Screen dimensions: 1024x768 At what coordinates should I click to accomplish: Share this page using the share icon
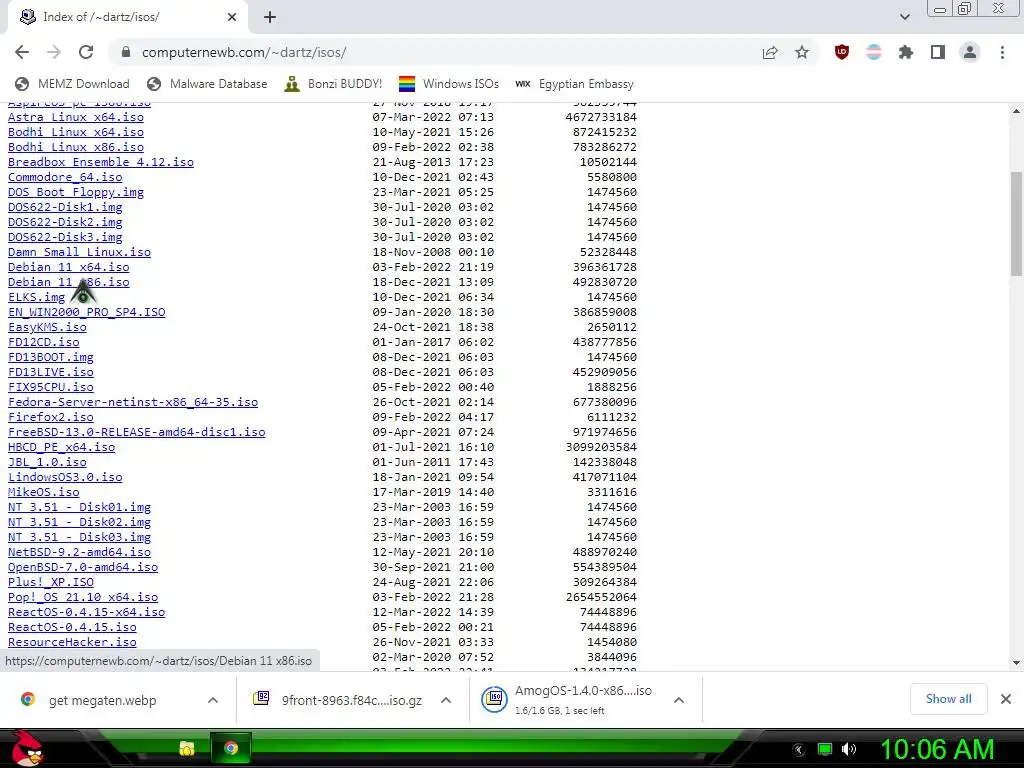click(770, 52)
